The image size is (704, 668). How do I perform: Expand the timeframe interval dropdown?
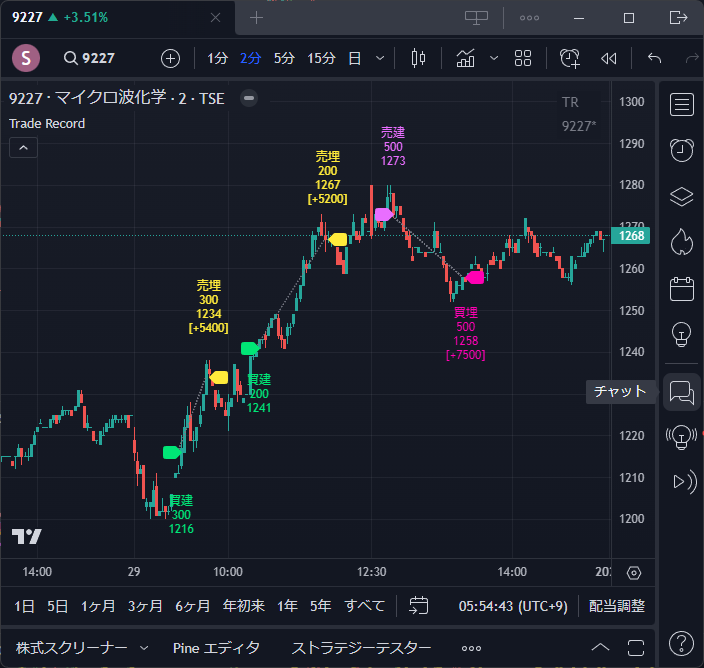click(380, 58)
